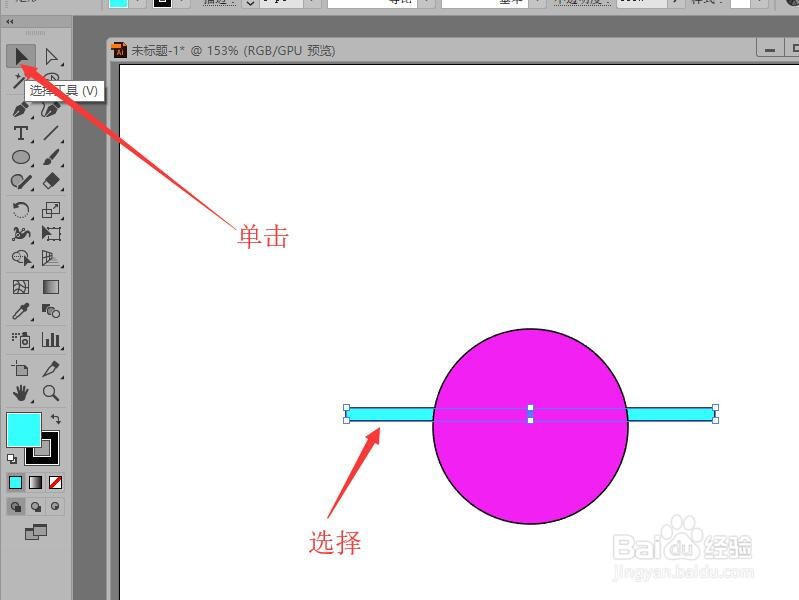Select the Type tool
Viewport: 799px width, 600px height.
[21, 133]
